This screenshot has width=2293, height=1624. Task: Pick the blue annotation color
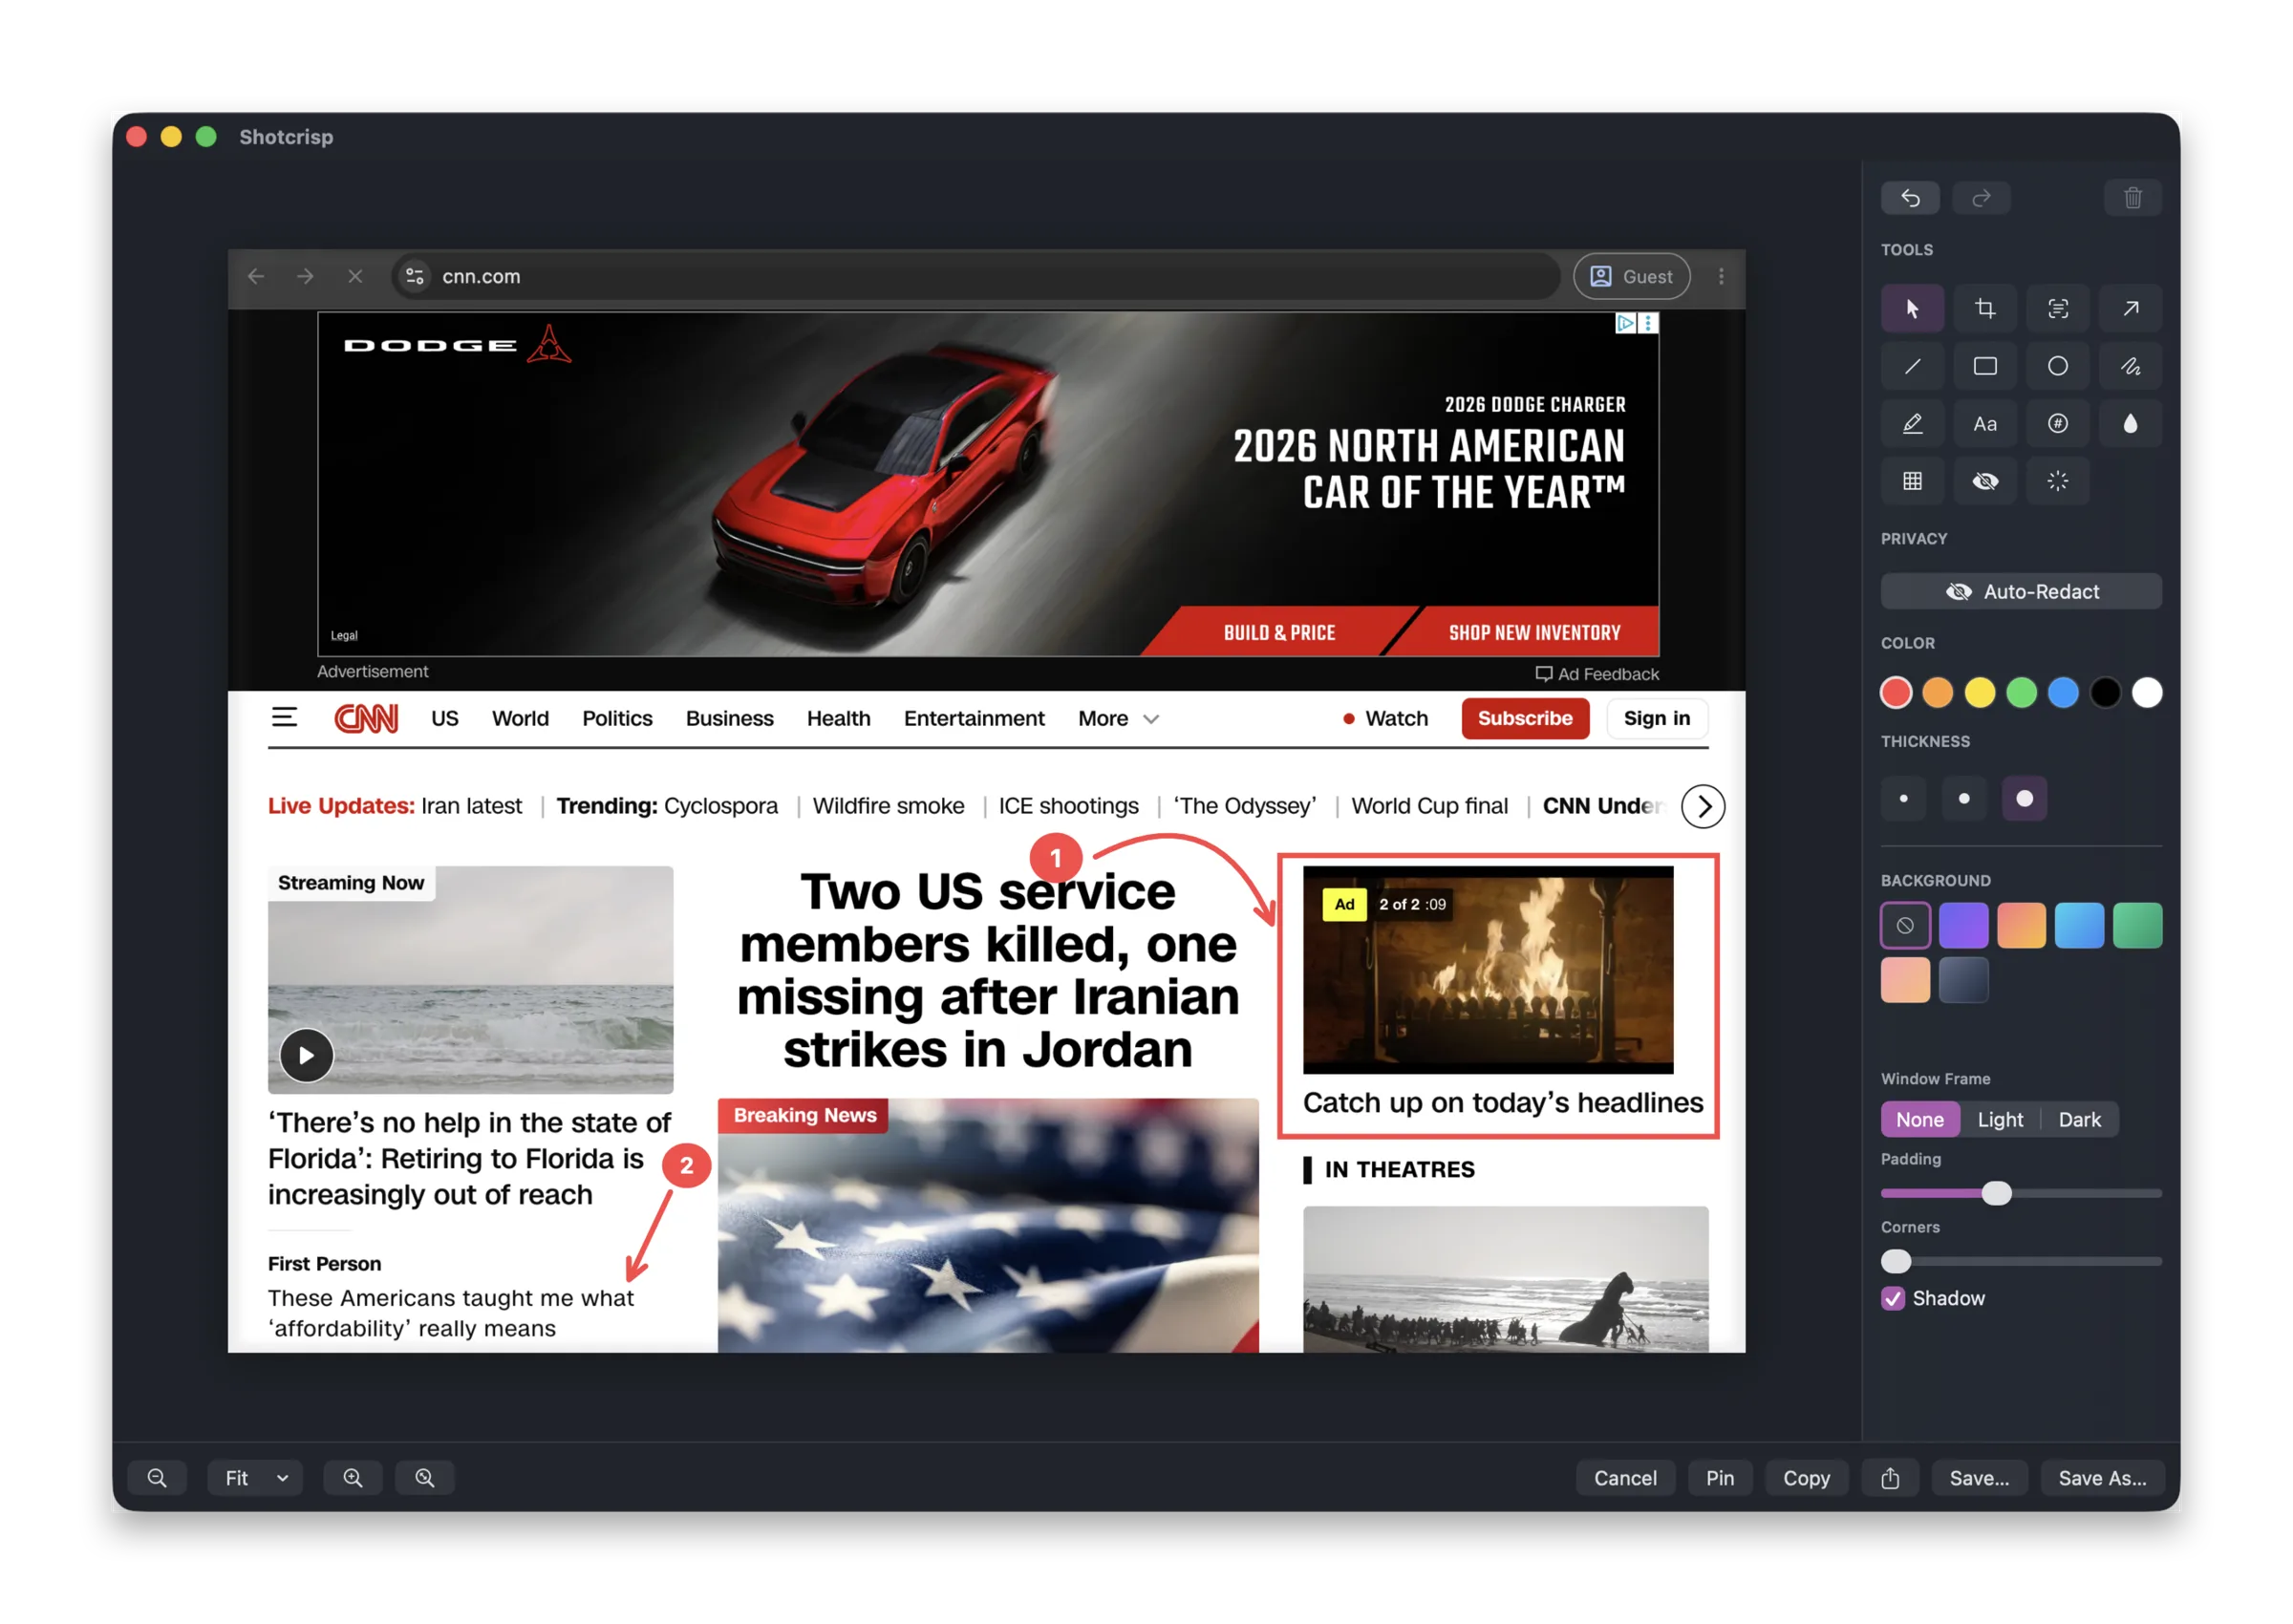tap(2063, 692)
